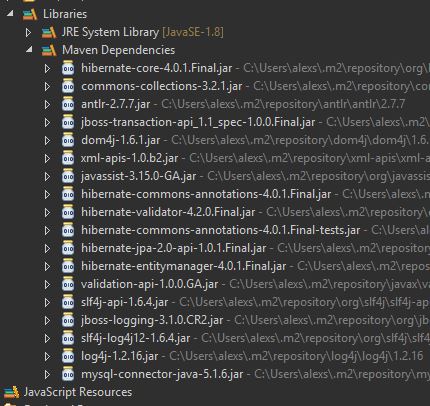Click the hibernate-commons-annotations Final-tests.jar icon
The width and height of the screenshot is (430, 406).
[x=68, y=230]
